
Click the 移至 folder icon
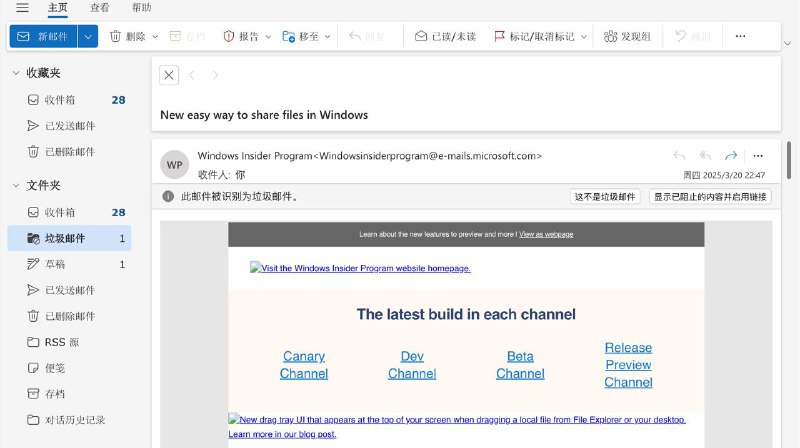pyautogui.click(x=289, y=36)
